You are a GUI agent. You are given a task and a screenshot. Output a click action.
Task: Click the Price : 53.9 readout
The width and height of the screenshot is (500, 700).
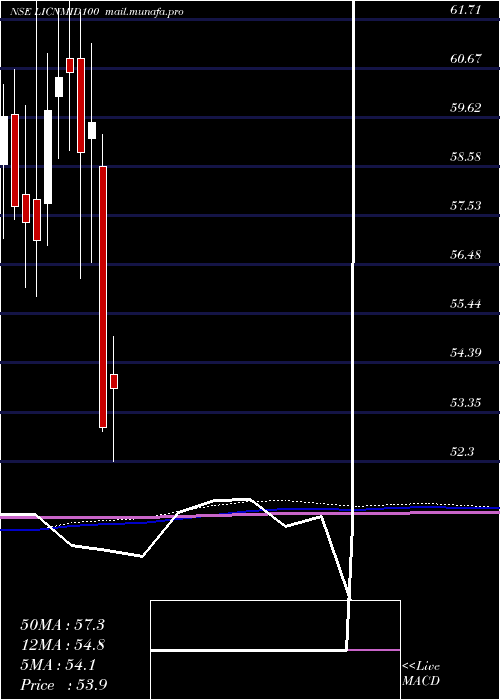pos(62,685)
